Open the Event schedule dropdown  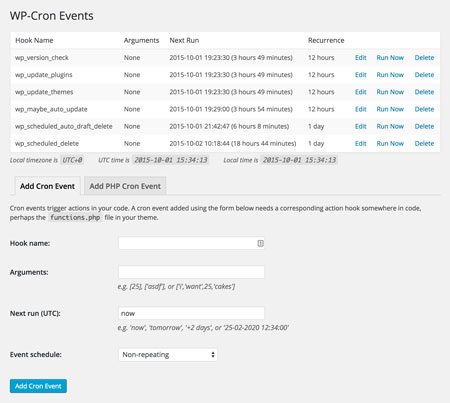tap(168, 355)
